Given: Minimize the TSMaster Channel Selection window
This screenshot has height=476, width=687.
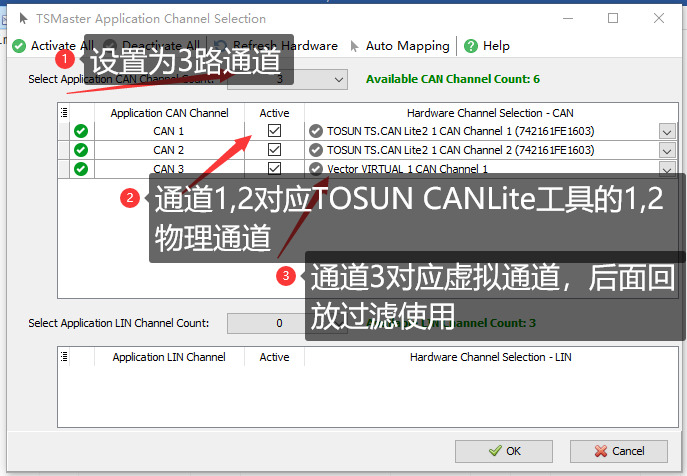Looking at the screenshot, I should click(x=568, y=18).
